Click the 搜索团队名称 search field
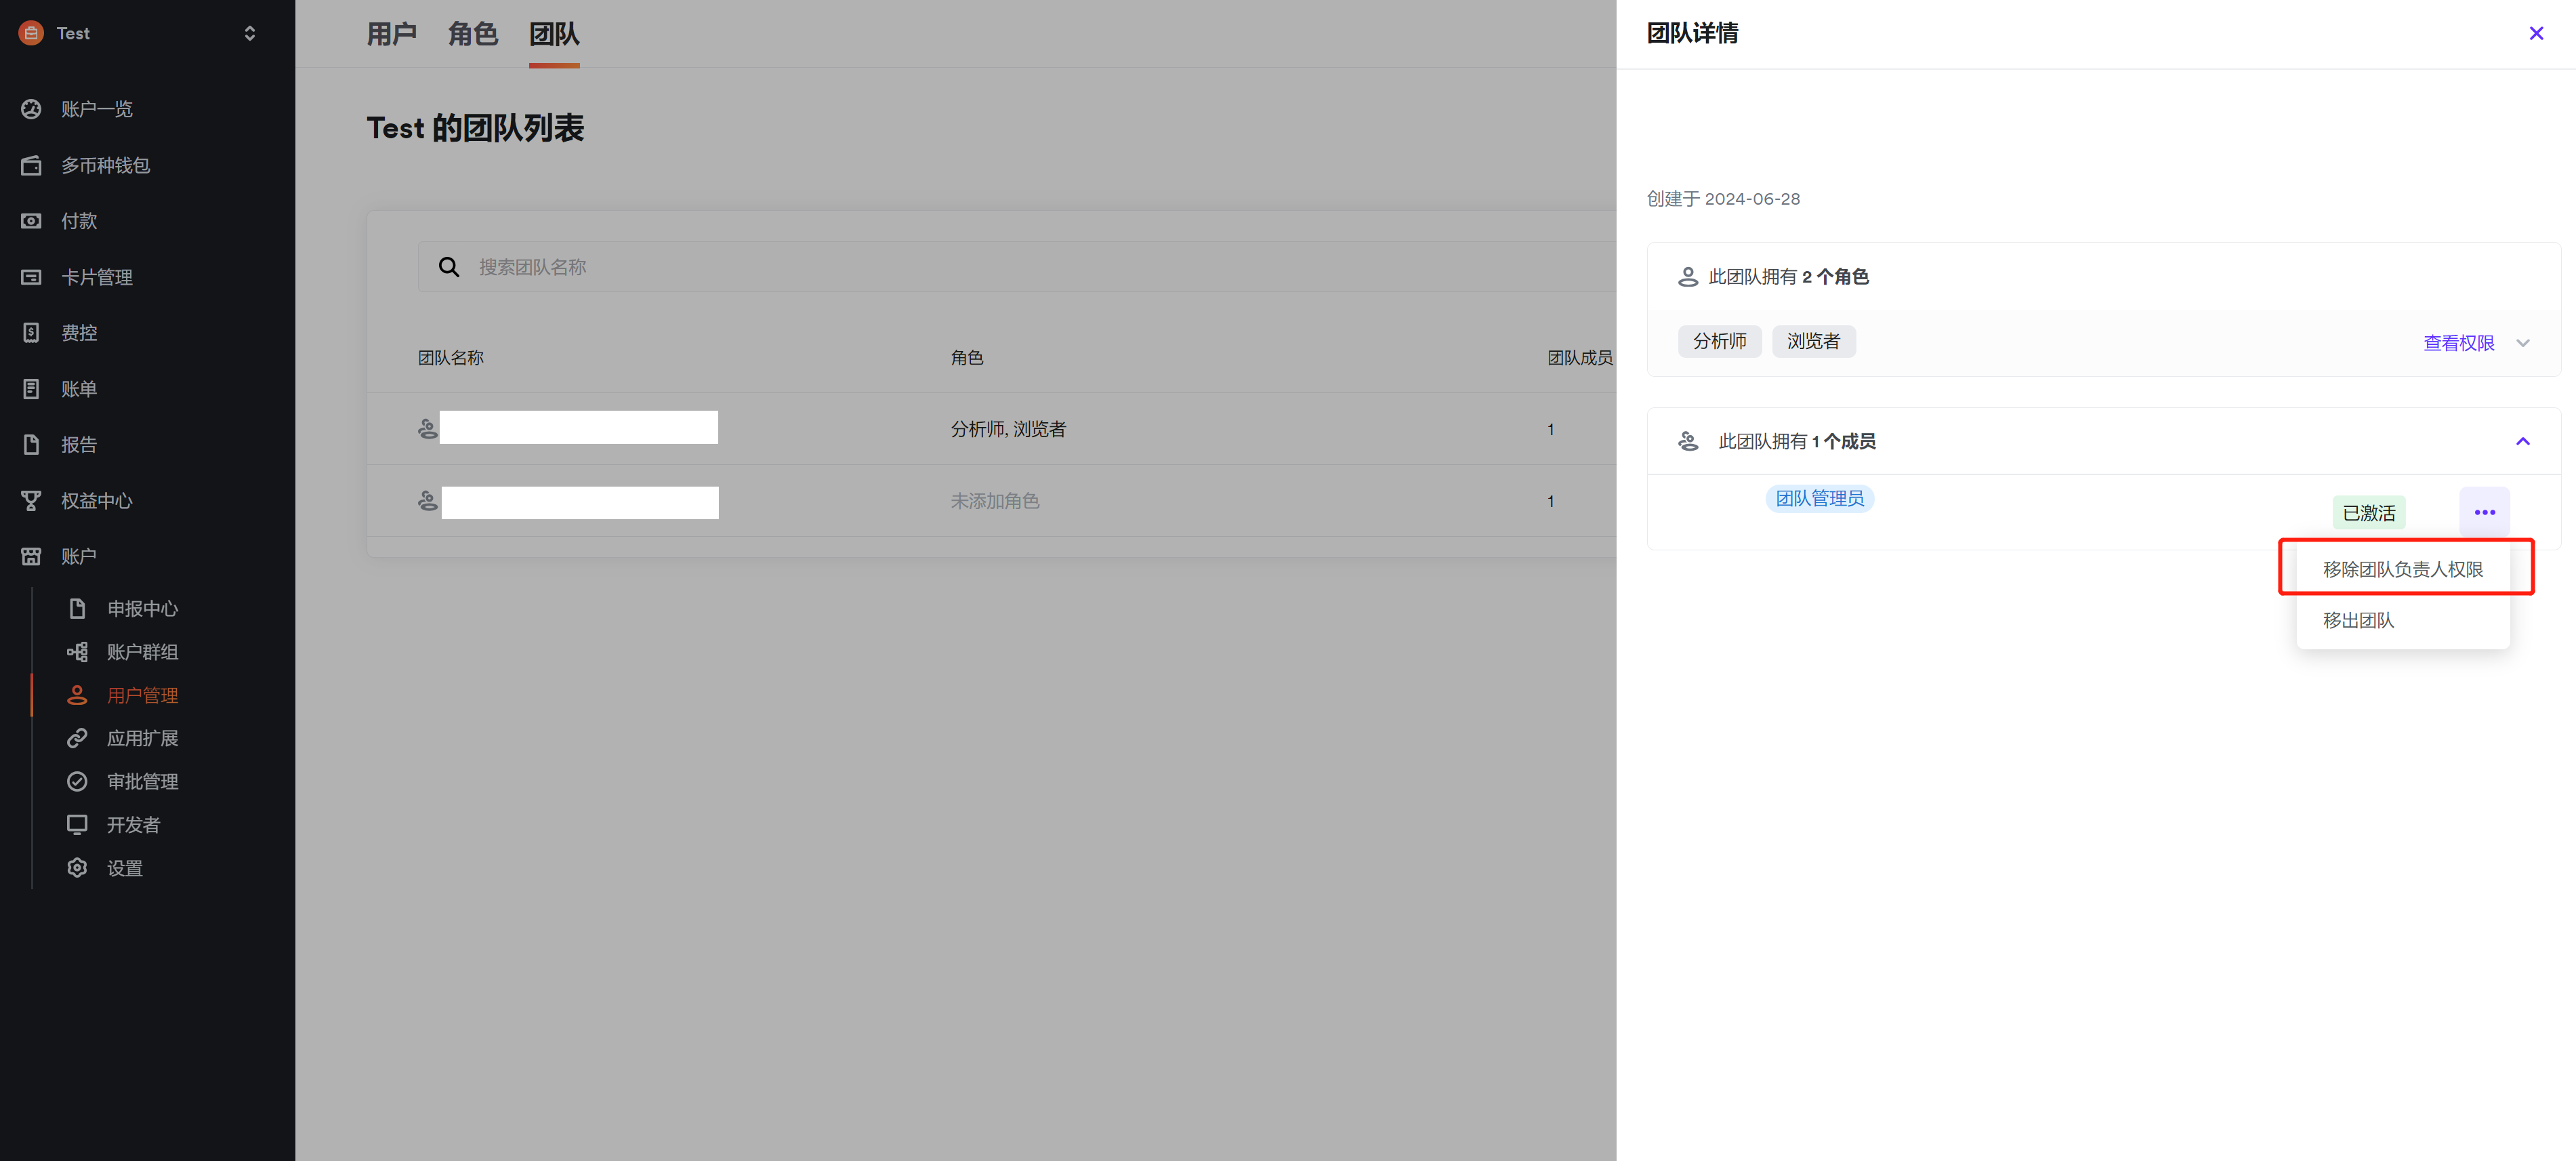This screenshot has width=2576, height=1161. pos(1016,267)
